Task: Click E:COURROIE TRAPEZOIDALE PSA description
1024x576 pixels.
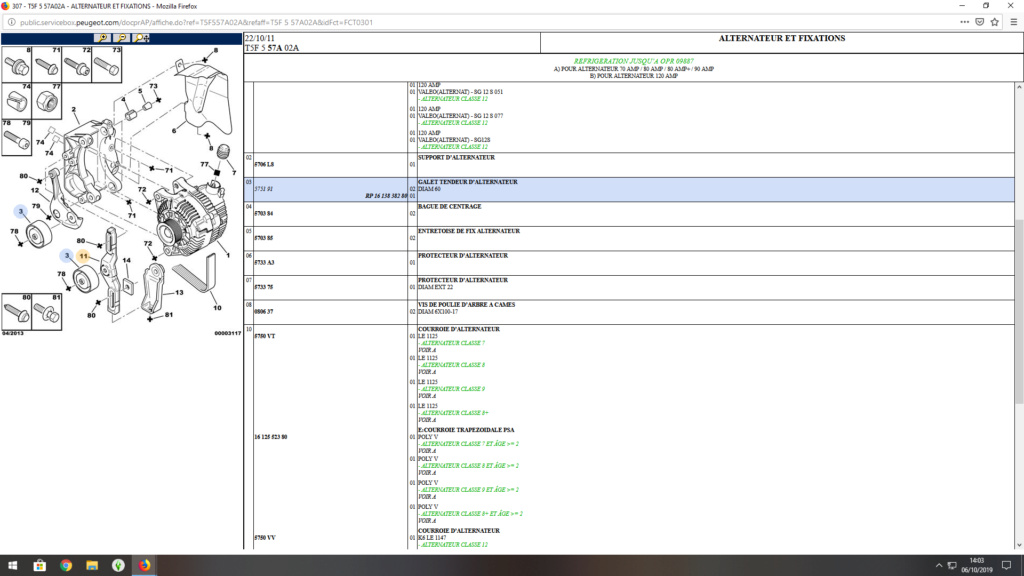Action: (x=466, y=430)
